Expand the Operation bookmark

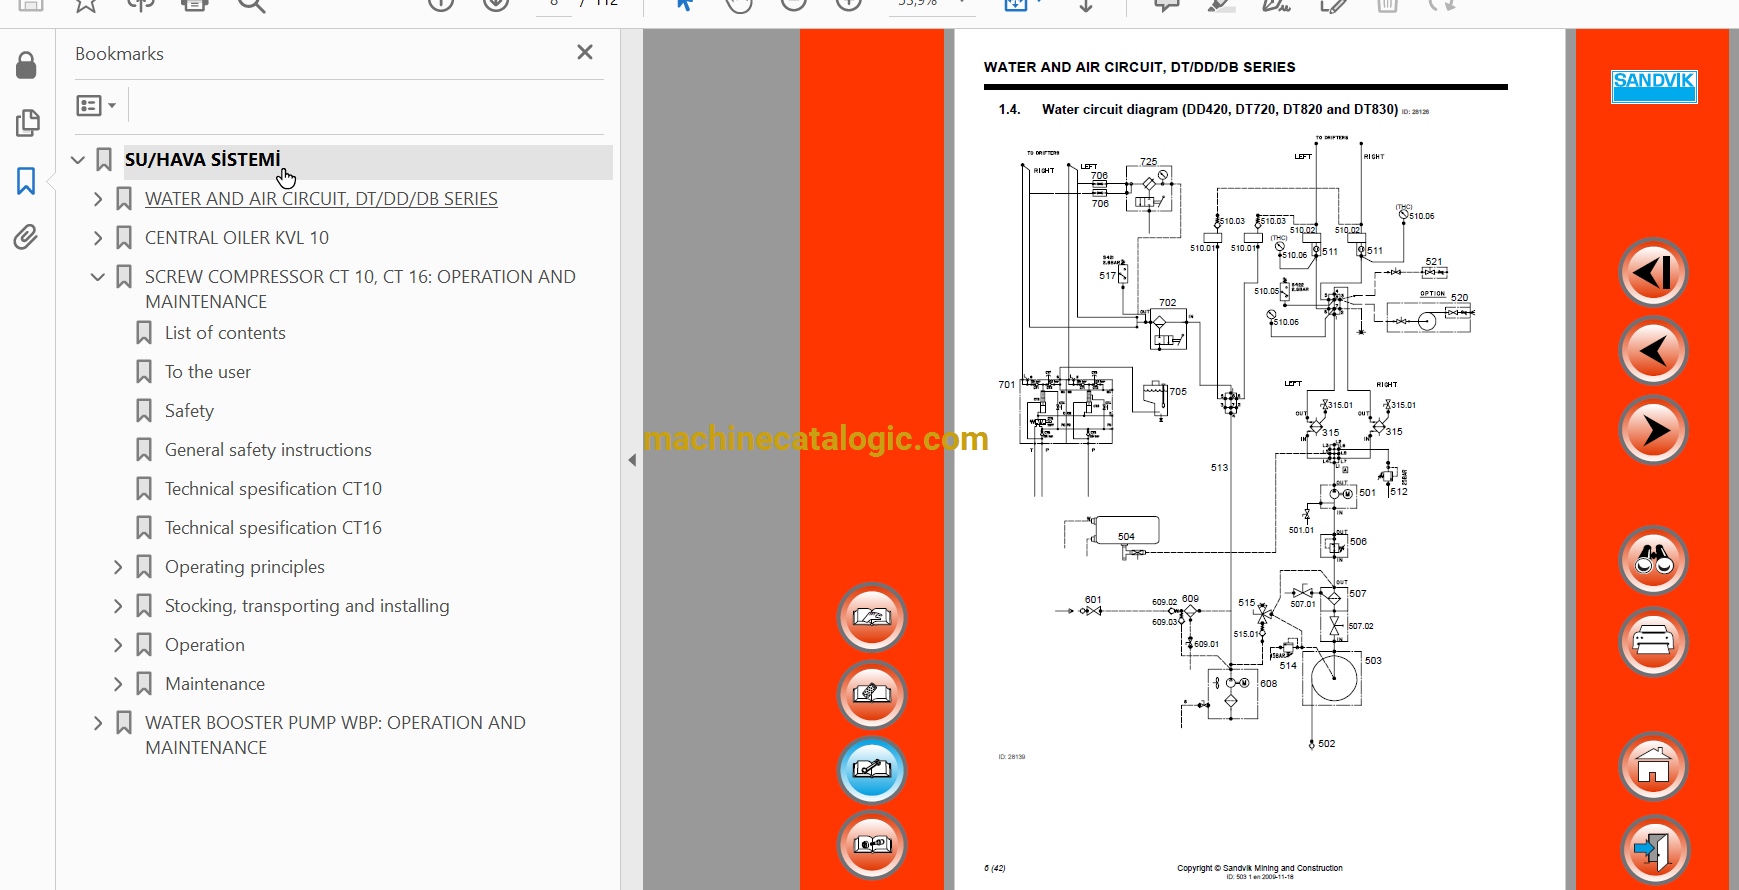point(118,645)
